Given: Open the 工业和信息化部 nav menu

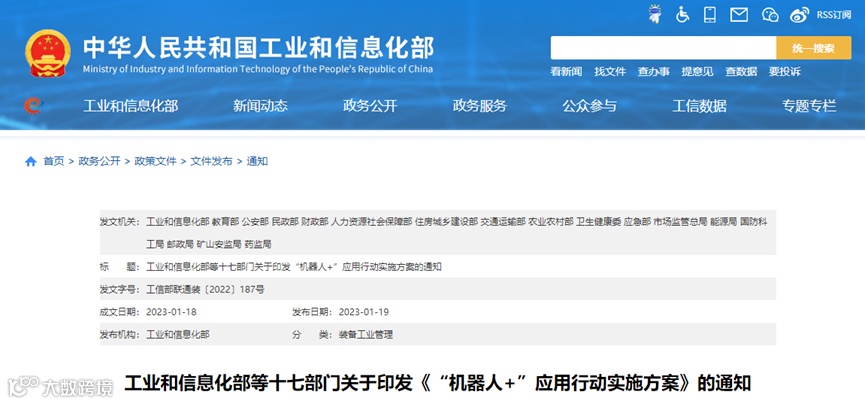Looking at the screenshot, I should tap(131, 105).
